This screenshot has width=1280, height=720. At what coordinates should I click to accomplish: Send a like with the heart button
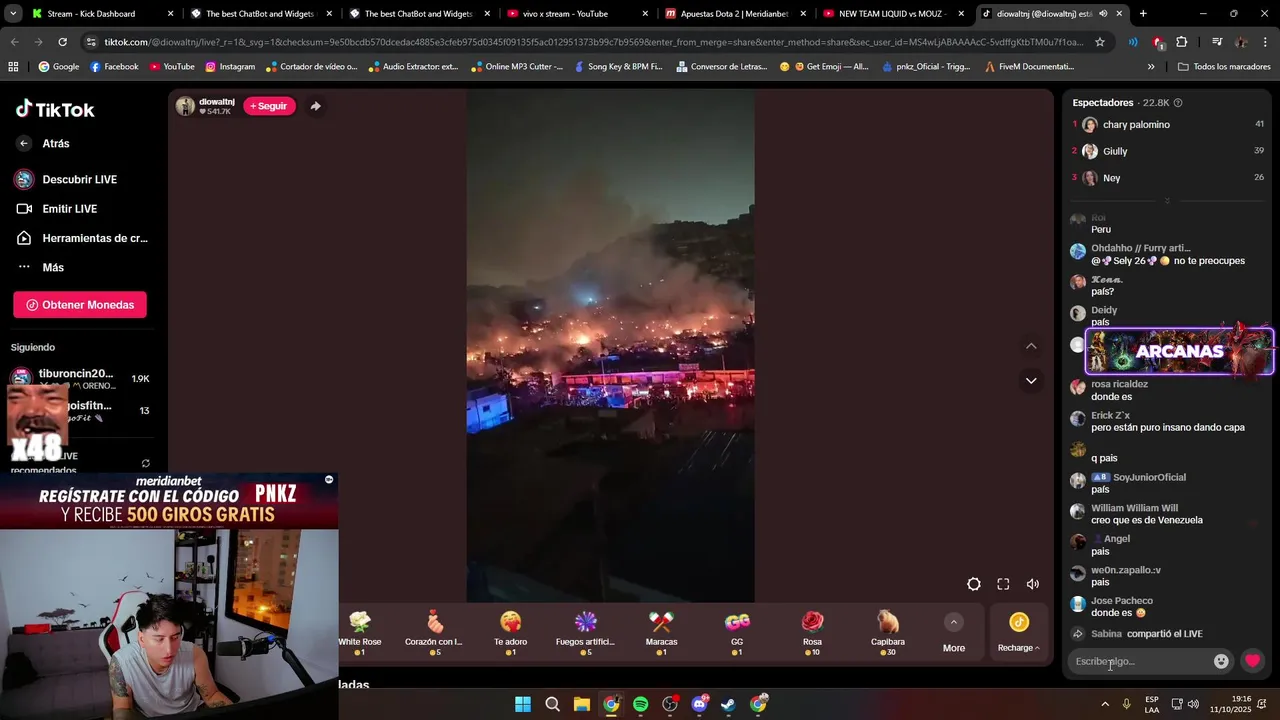pos(1252,661)
